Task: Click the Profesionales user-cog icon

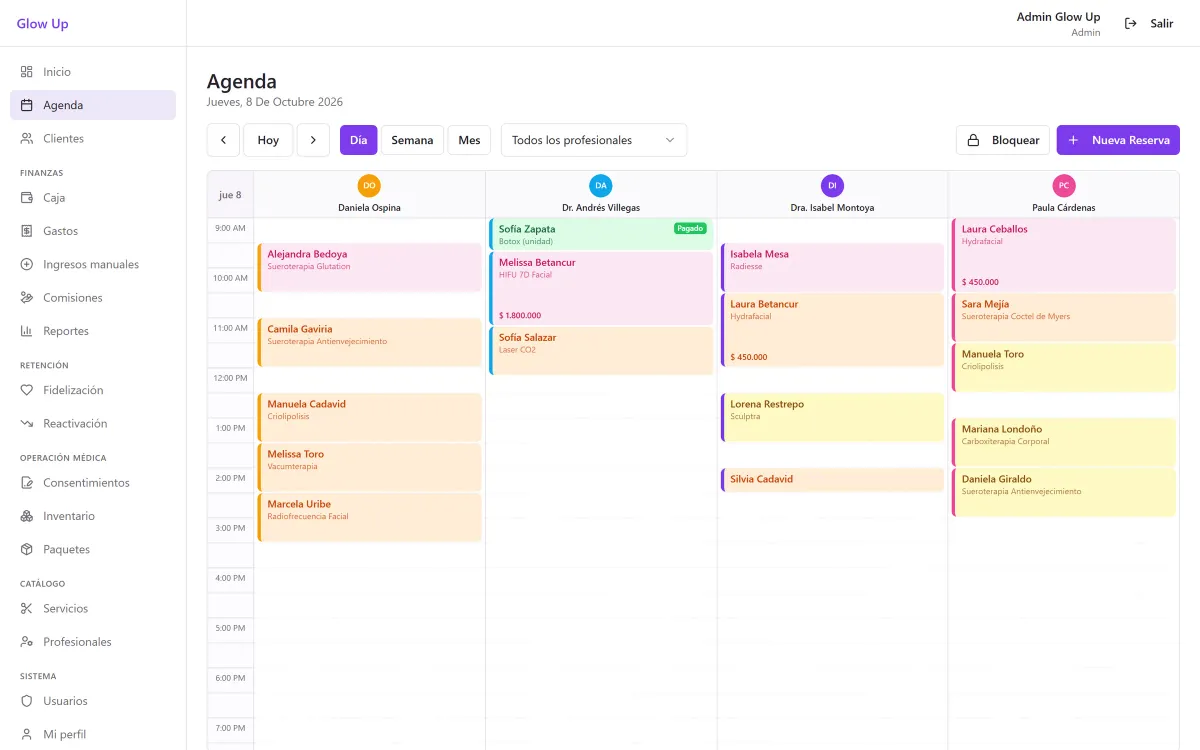Action: coord(27,642)
